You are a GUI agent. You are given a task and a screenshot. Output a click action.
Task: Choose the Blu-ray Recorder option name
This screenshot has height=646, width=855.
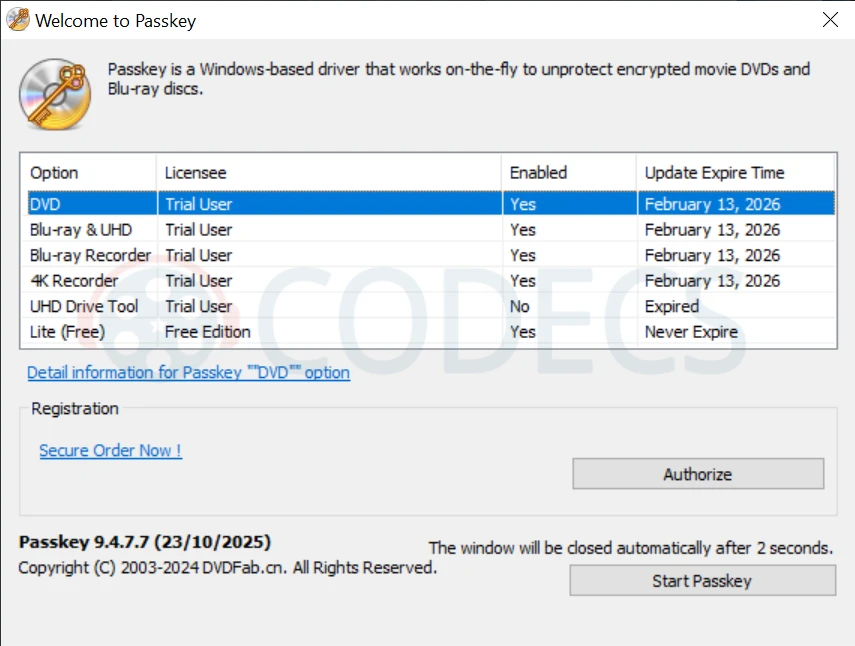90,255
